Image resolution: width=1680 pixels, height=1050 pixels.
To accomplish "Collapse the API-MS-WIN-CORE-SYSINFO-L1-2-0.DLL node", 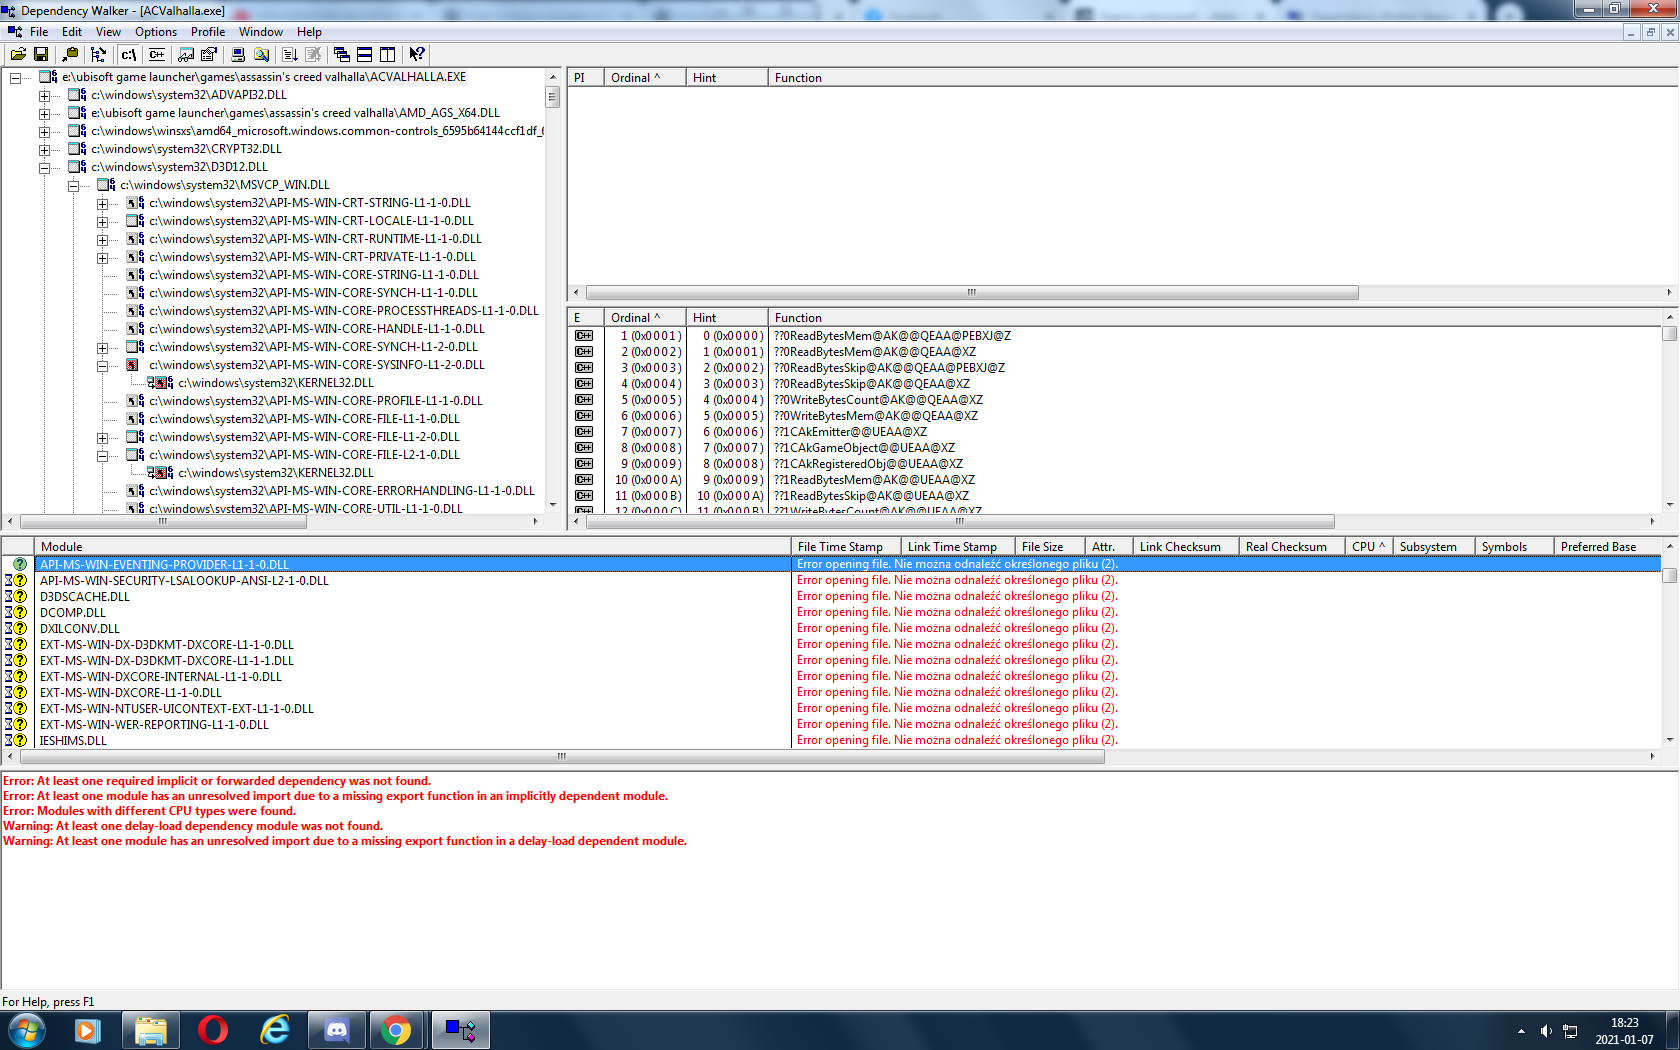I will (102, 366).
